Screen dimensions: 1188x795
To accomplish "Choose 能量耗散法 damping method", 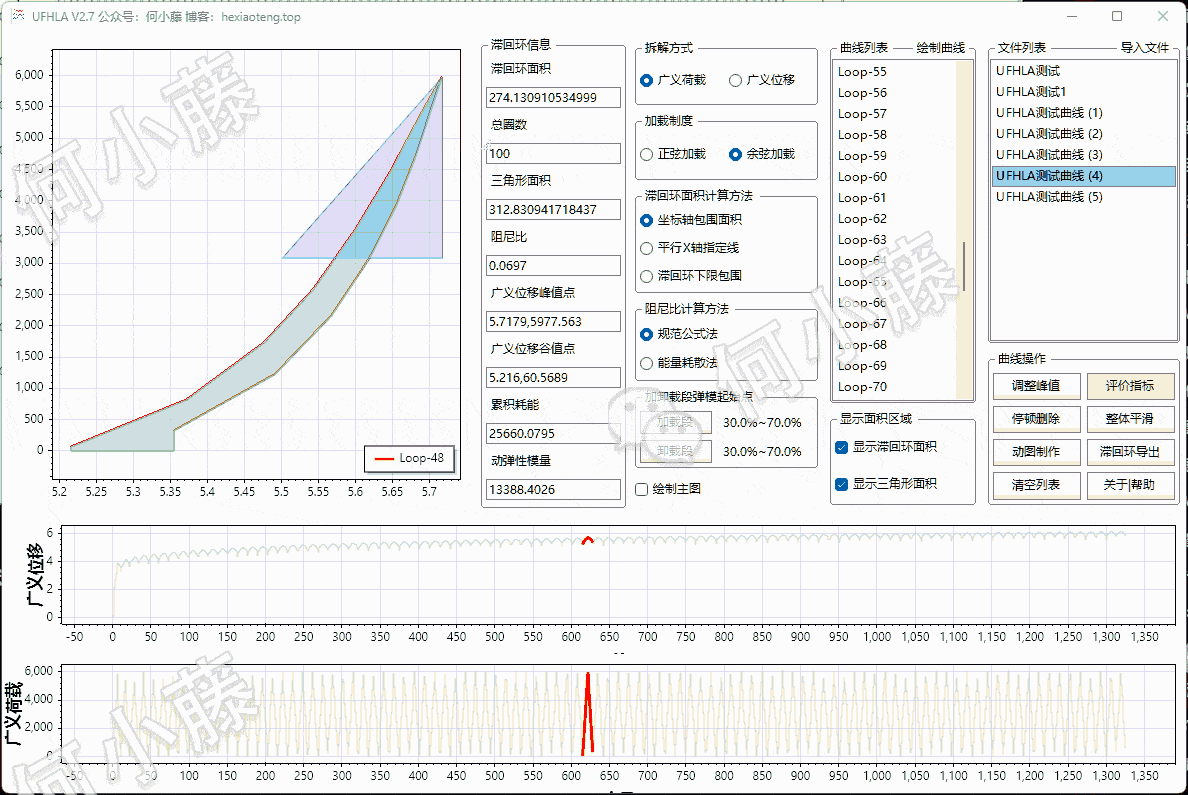I will pos(647,362).
